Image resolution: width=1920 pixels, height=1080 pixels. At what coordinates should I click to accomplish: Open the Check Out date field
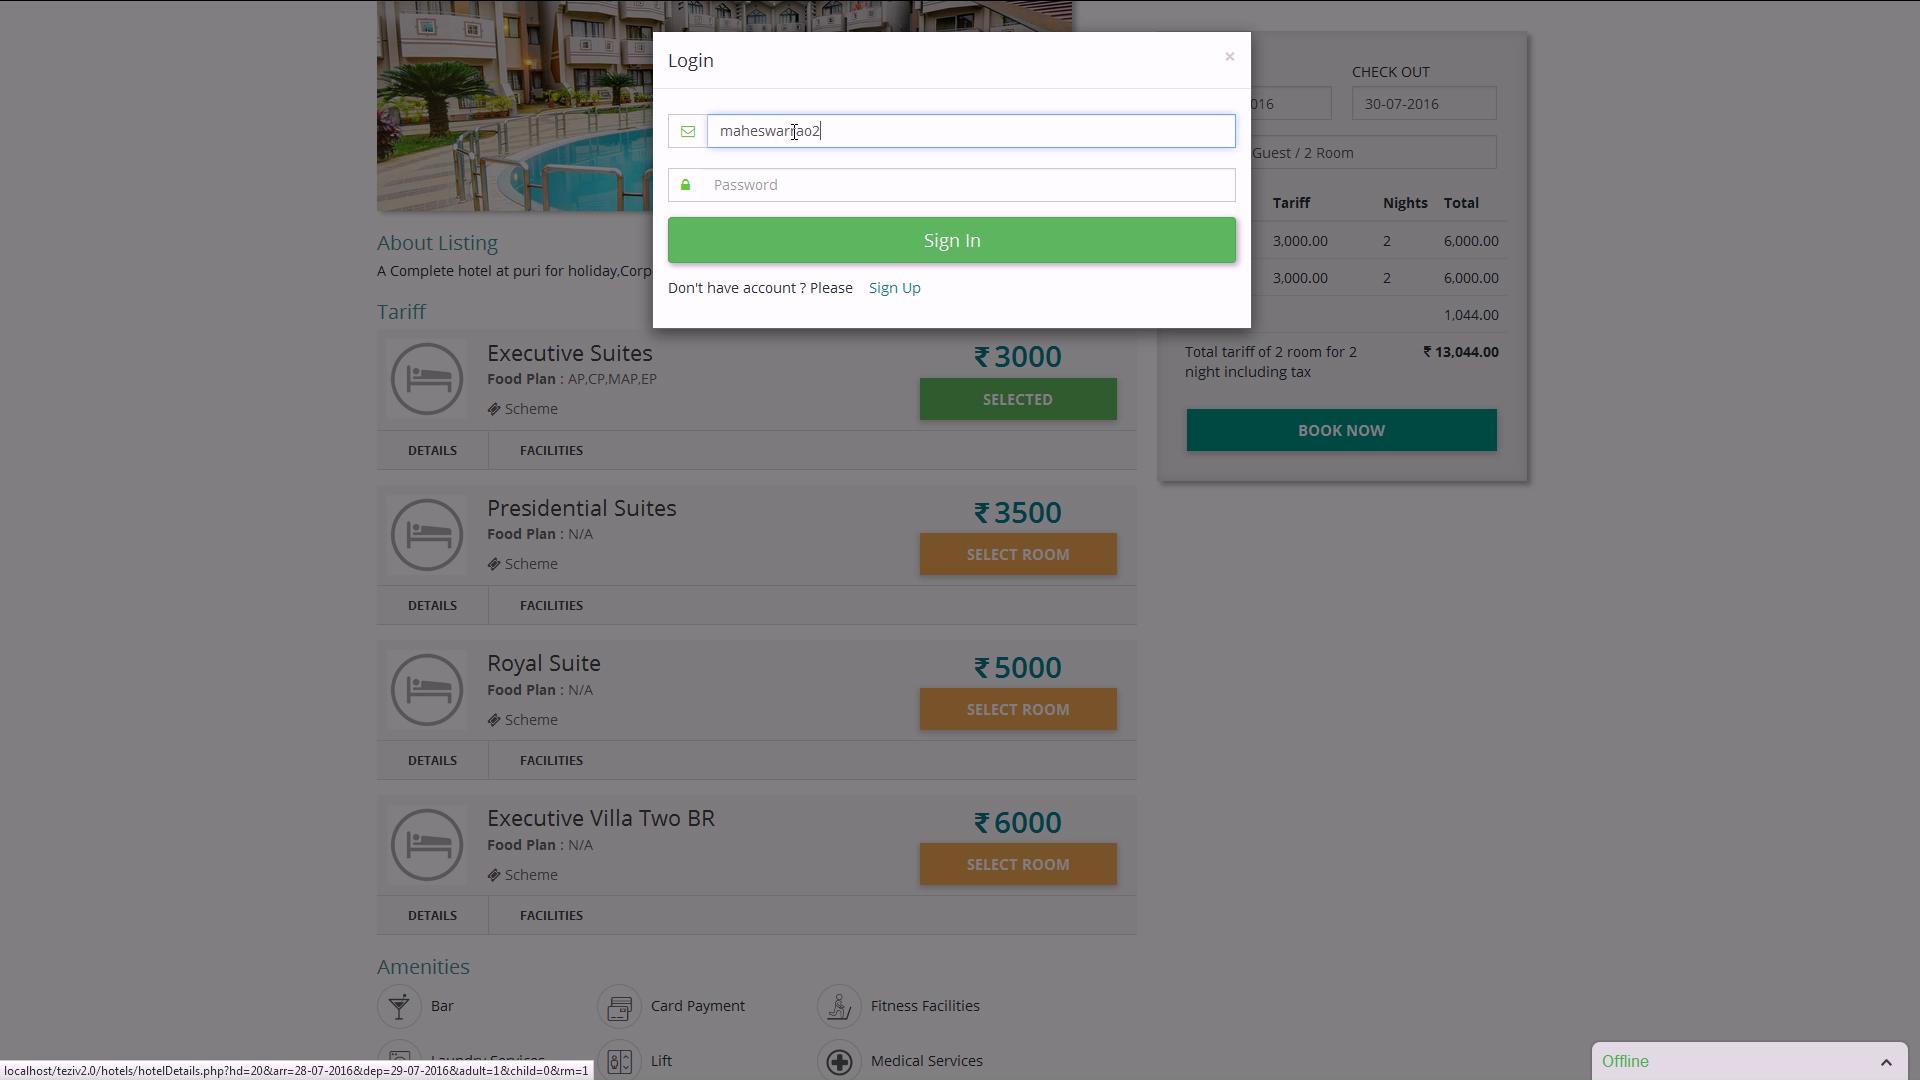1423,104
